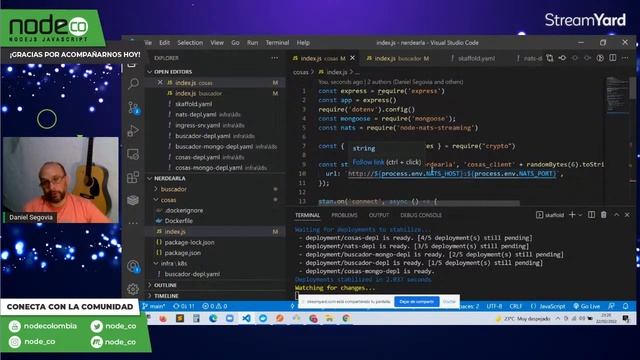
Task: Create a new terminal with plus icon
Action: click(x=572, y=215)
